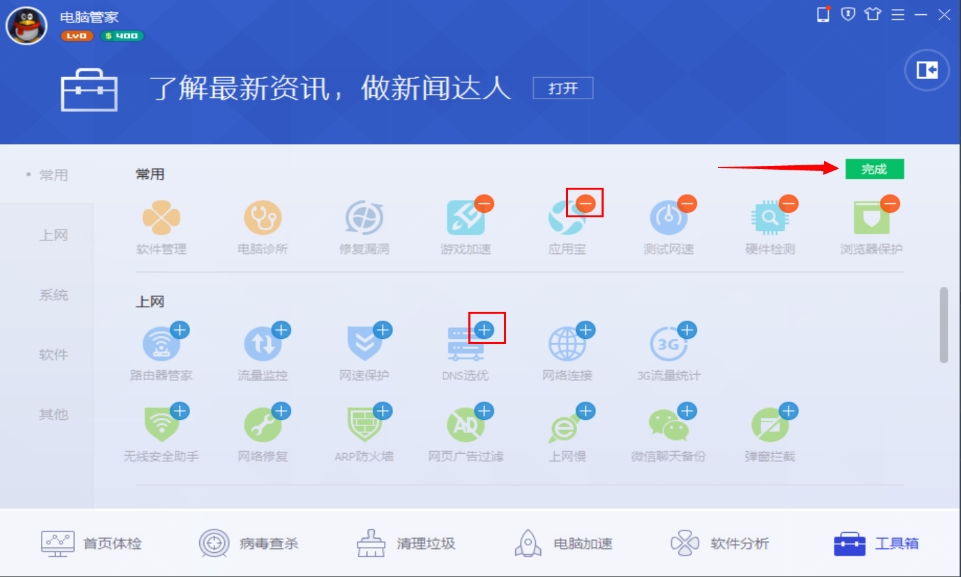Select the 路由器管家 icon

(162, 344)
